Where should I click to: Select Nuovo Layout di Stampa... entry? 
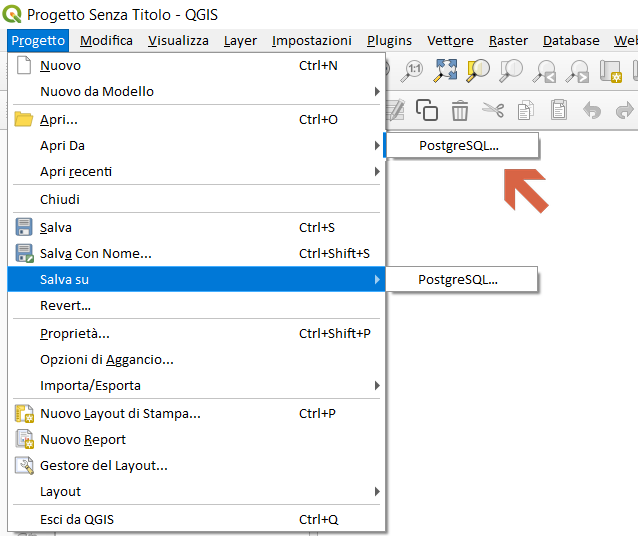pyautogui.click(x=120, y=414)
